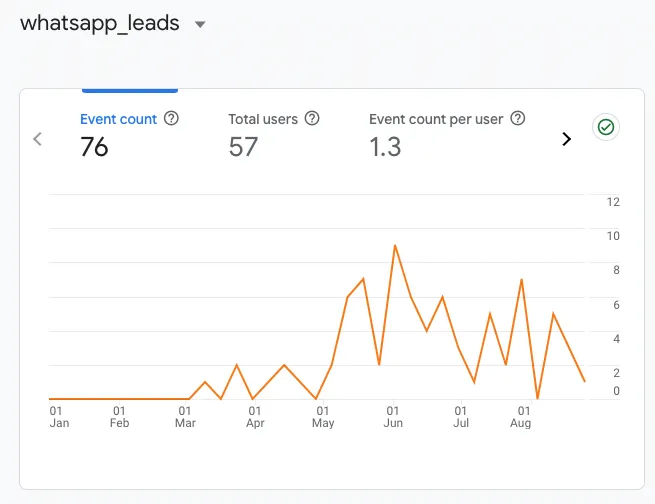The height and width of the screenshot is (504, 655).
Task: Click the whatsapp_leads title text
Action: (x=100, y=24)
